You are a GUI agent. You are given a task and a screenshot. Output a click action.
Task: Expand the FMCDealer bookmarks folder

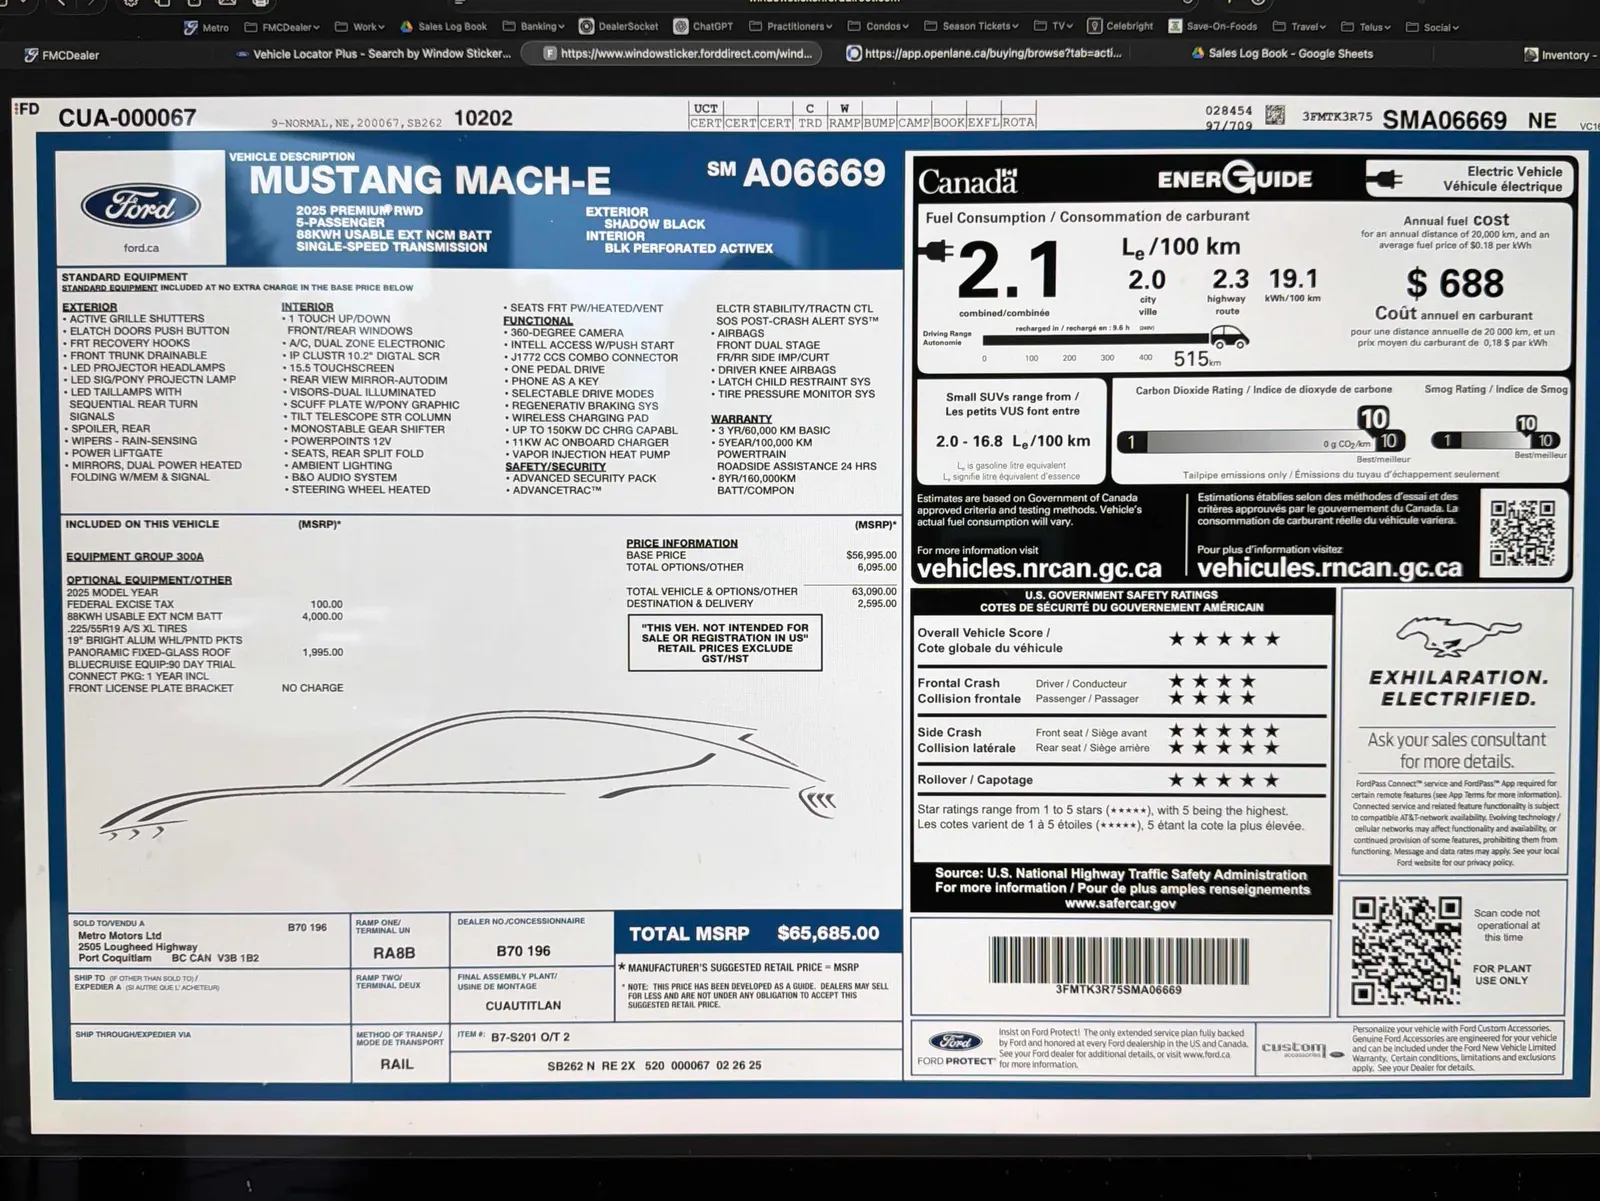point(283,28)
